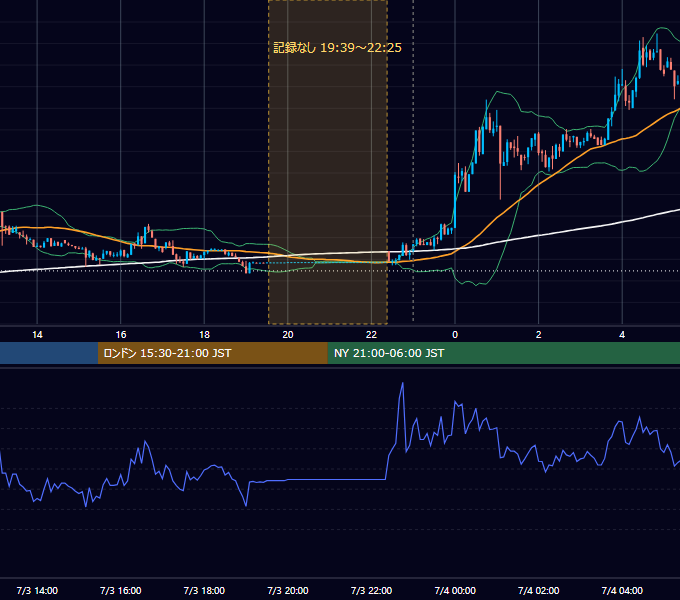Click the blue session bar before London
The image size is (680, 600).
[x=49, y=353]
